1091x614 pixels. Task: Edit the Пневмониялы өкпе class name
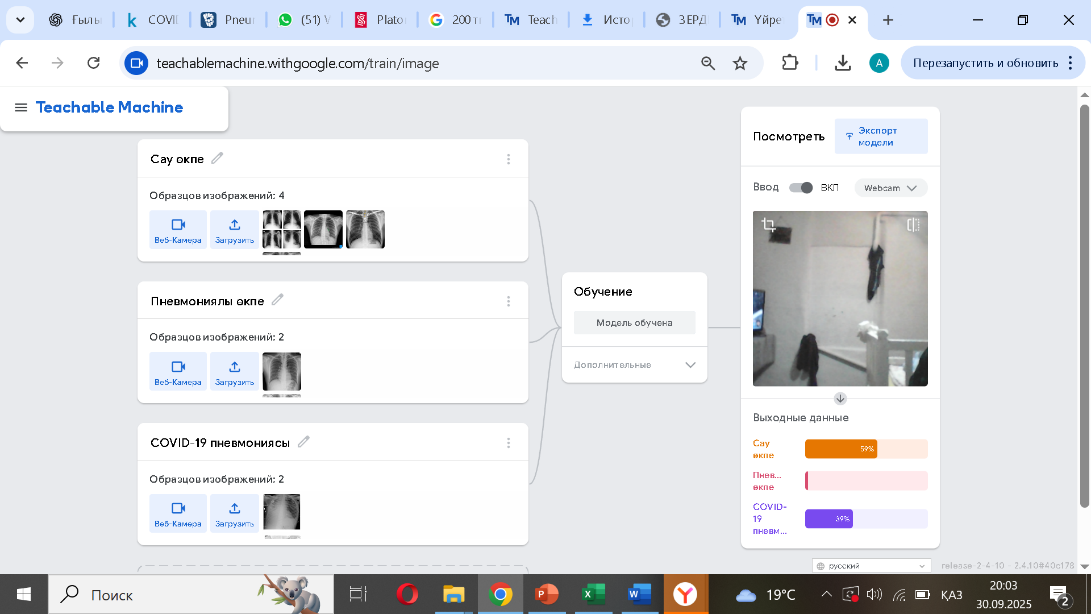pos(278,299)
